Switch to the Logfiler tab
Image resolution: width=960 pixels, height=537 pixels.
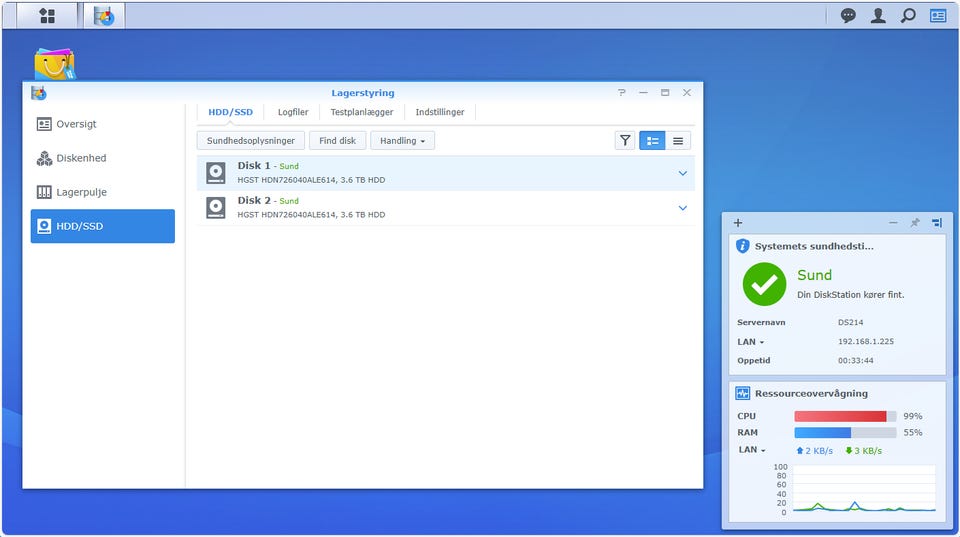tap(293, 112)
